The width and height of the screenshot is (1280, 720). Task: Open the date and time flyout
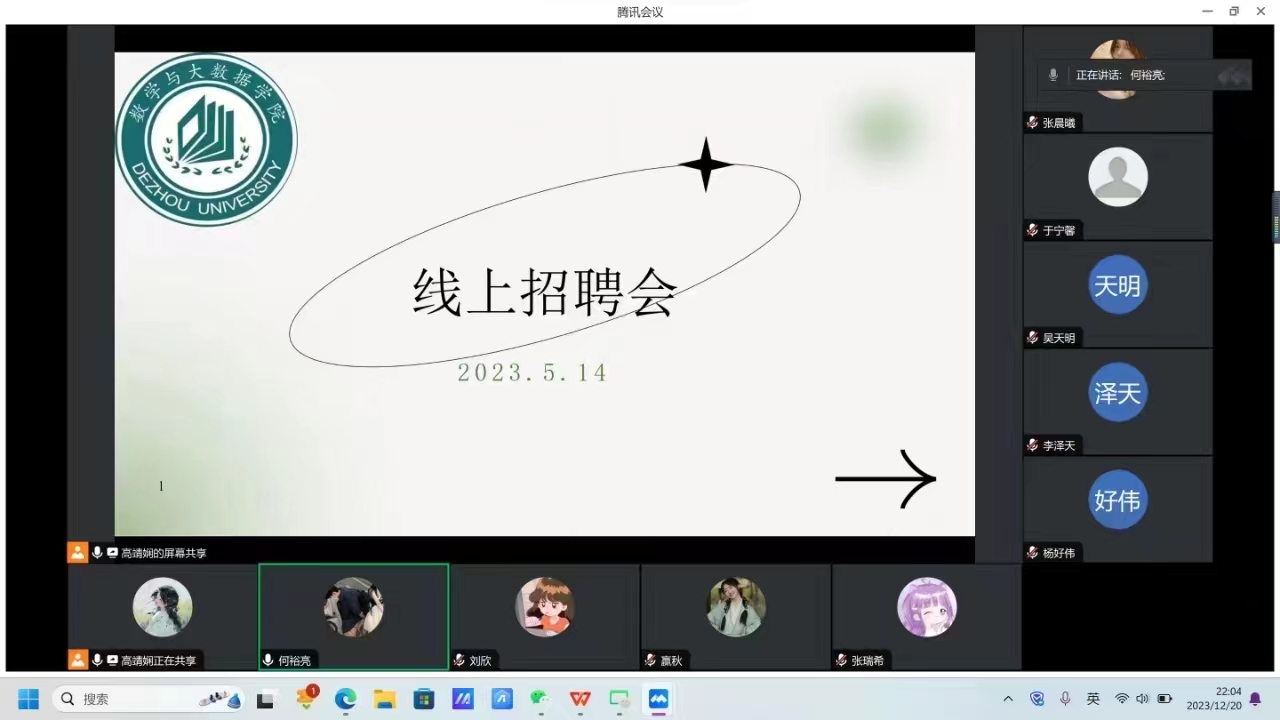tap(1214, 698)
